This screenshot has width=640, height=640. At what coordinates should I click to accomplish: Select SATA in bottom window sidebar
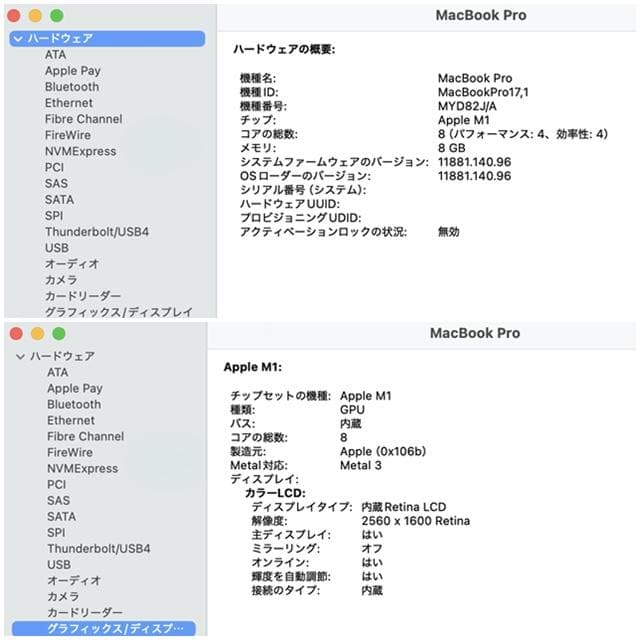pos(61,517)
